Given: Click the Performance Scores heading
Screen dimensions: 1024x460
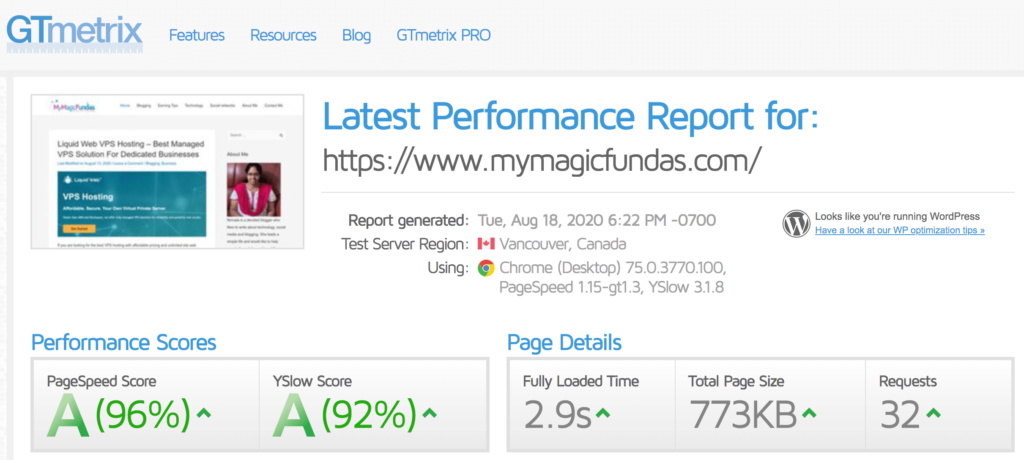Looking at the screenshot, I should point(123,342).
